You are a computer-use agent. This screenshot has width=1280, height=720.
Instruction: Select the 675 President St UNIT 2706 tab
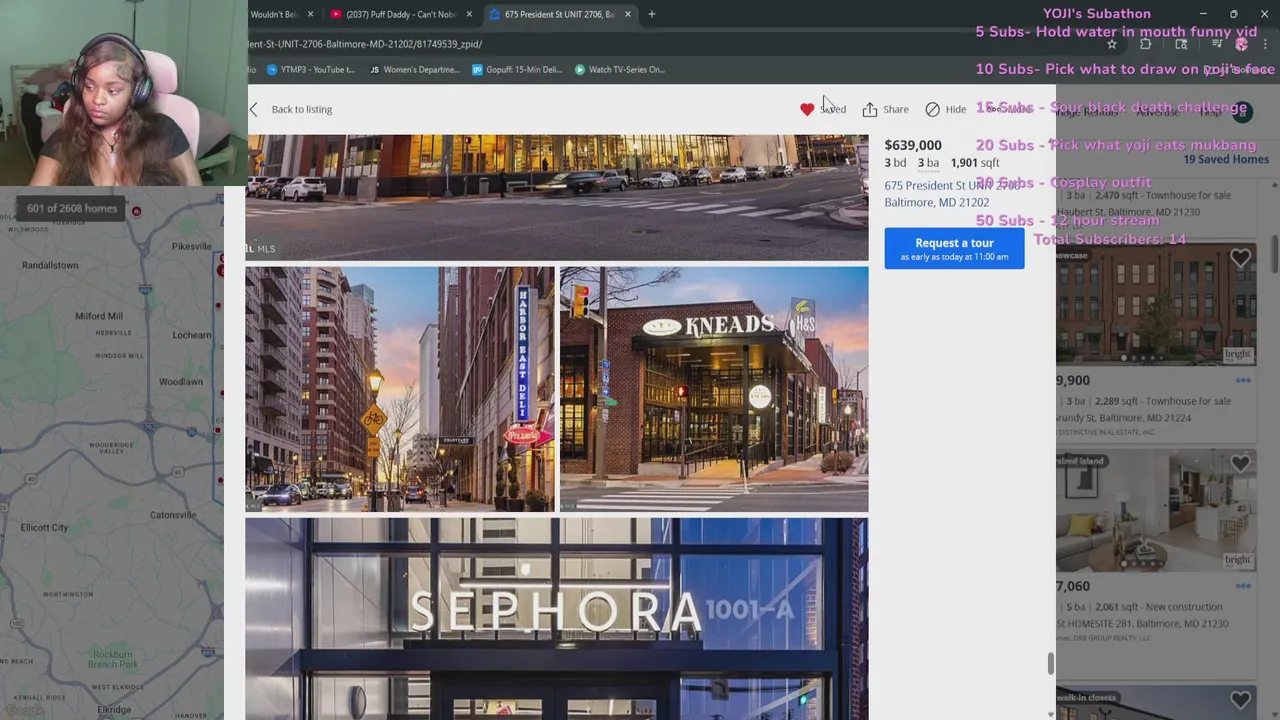[559, 14]
